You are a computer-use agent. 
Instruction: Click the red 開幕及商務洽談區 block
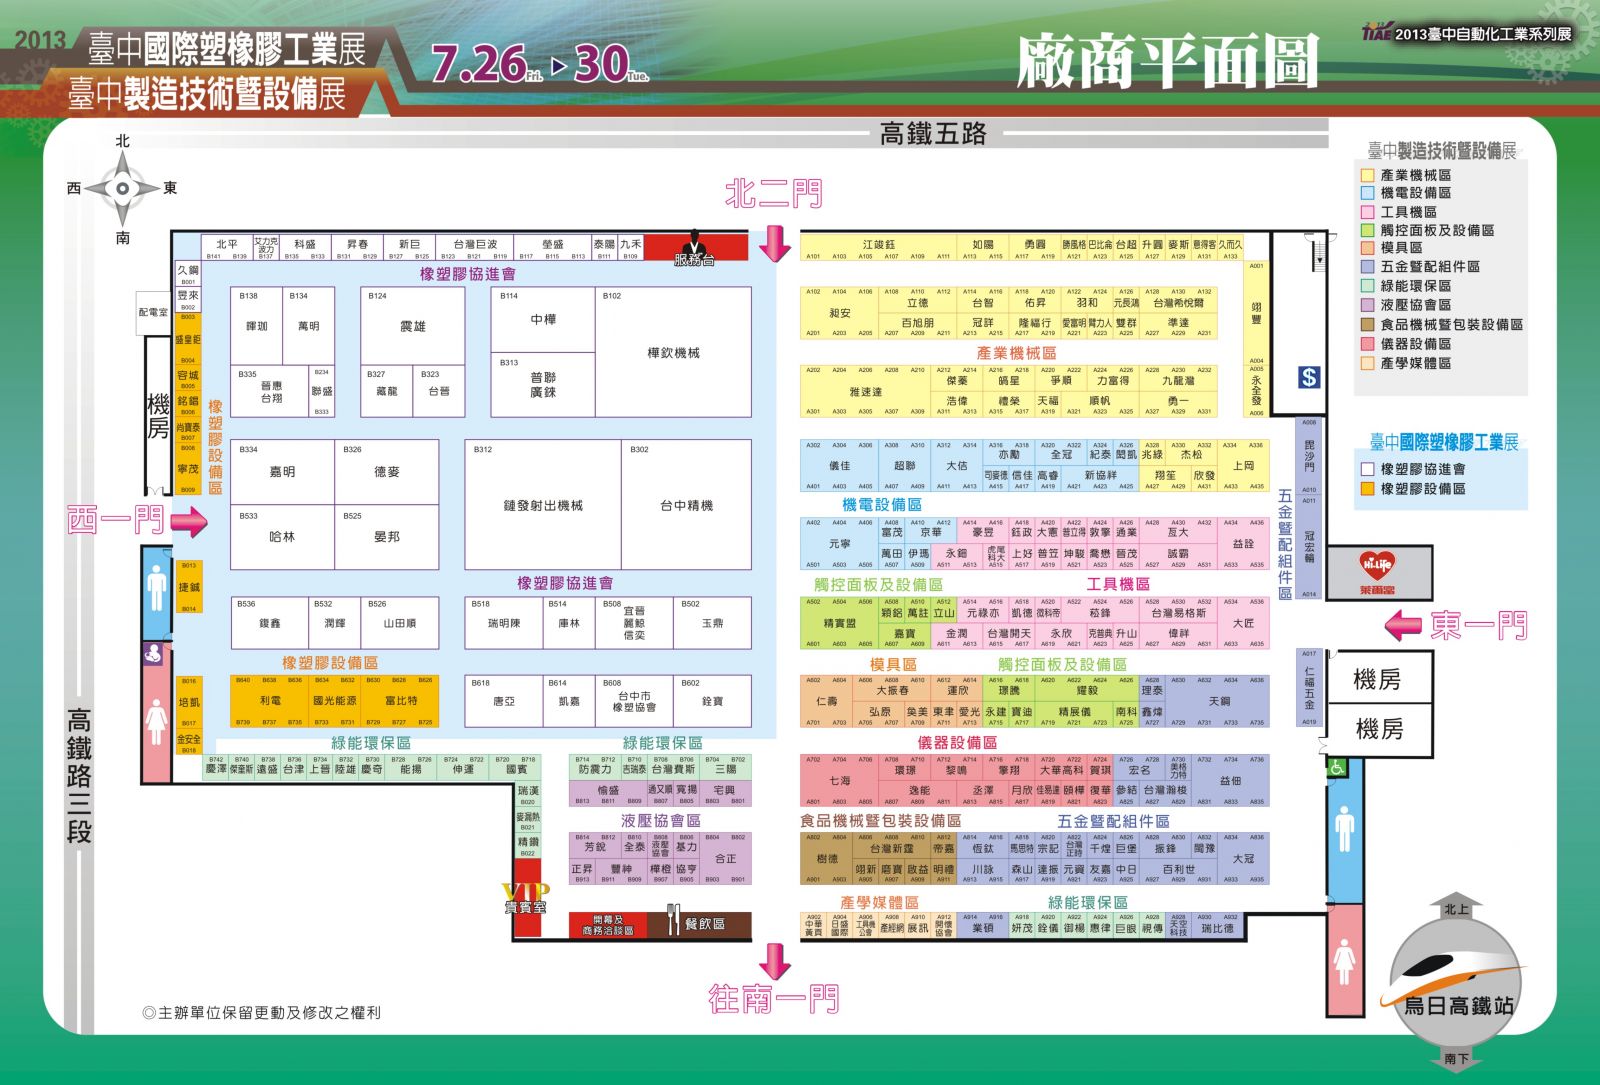tap(608, 926)
